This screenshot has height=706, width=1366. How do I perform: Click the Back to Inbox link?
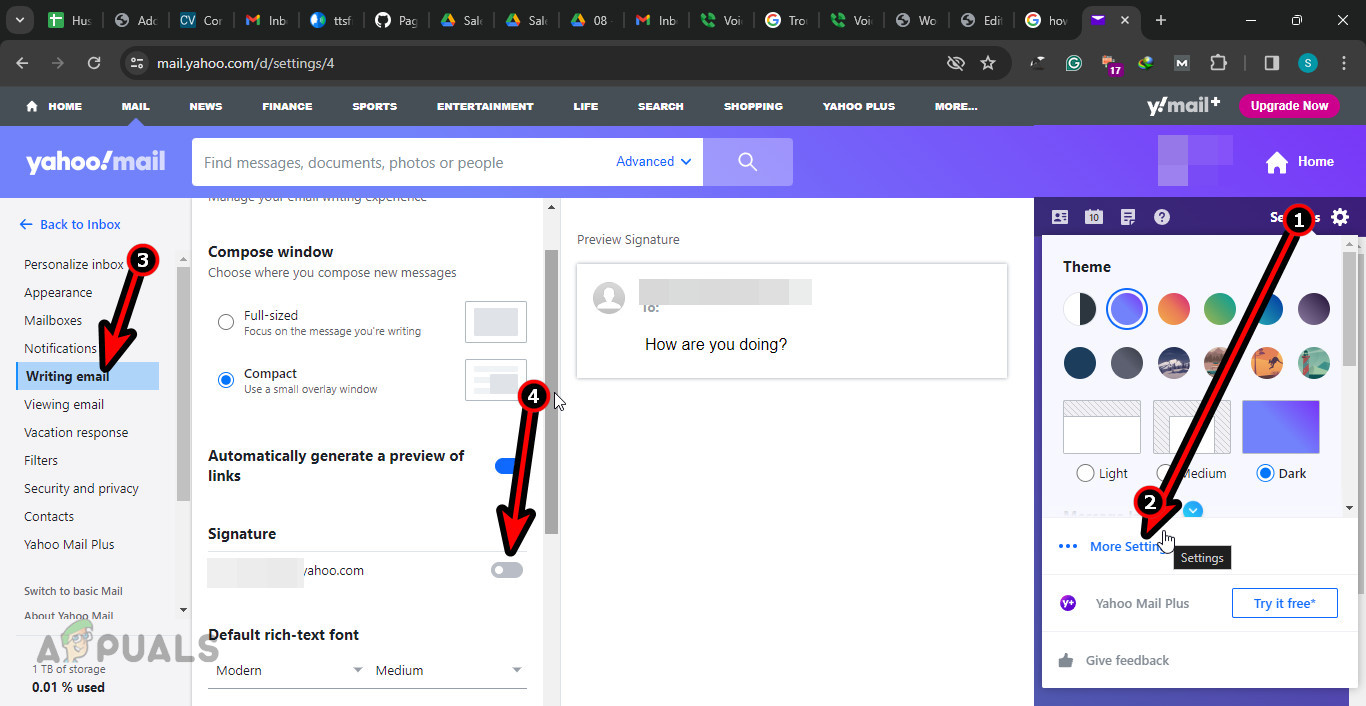click(69, 224)
